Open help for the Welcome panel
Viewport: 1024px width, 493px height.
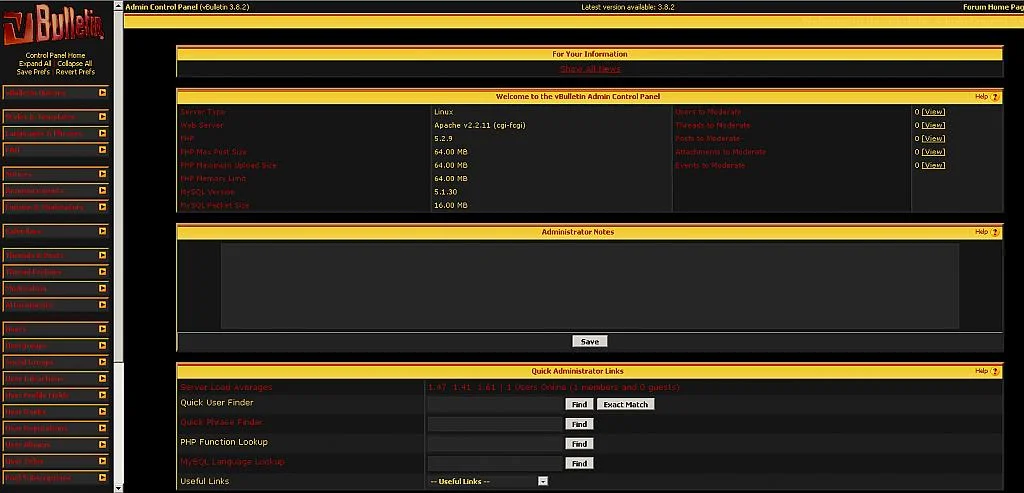pyautogui.click(x=995, y=97)
